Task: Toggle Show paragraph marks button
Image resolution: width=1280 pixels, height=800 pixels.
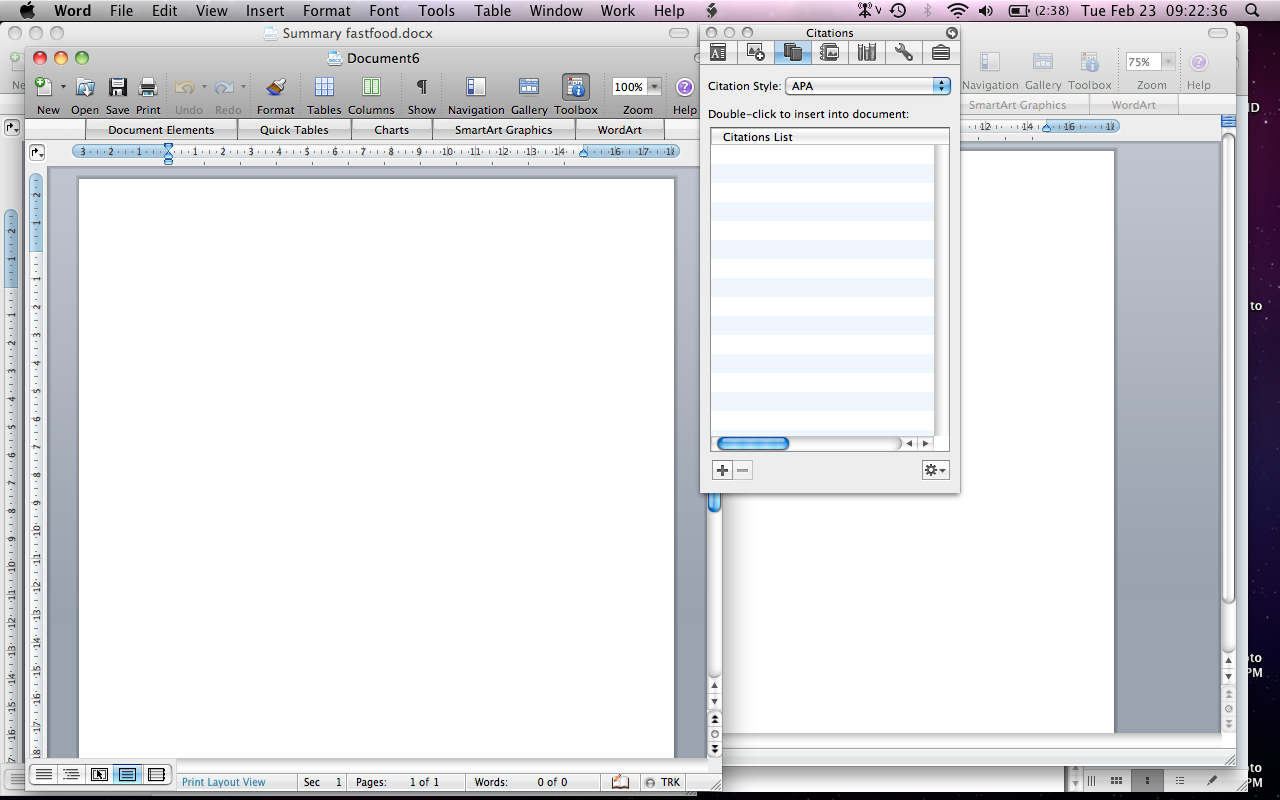Action: point(422,87)
